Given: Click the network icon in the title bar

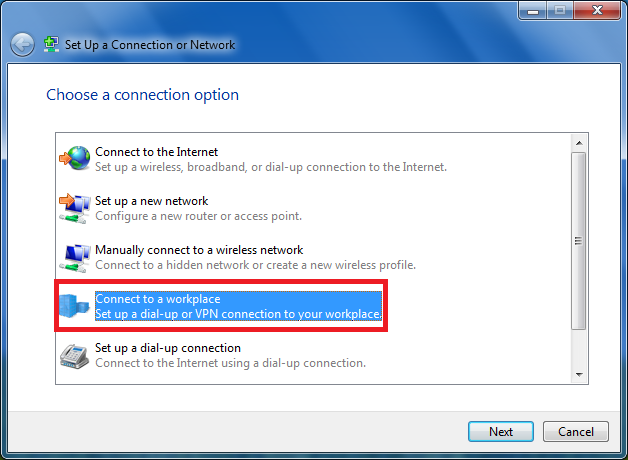Looking at the screenshot, I should 51,44.
